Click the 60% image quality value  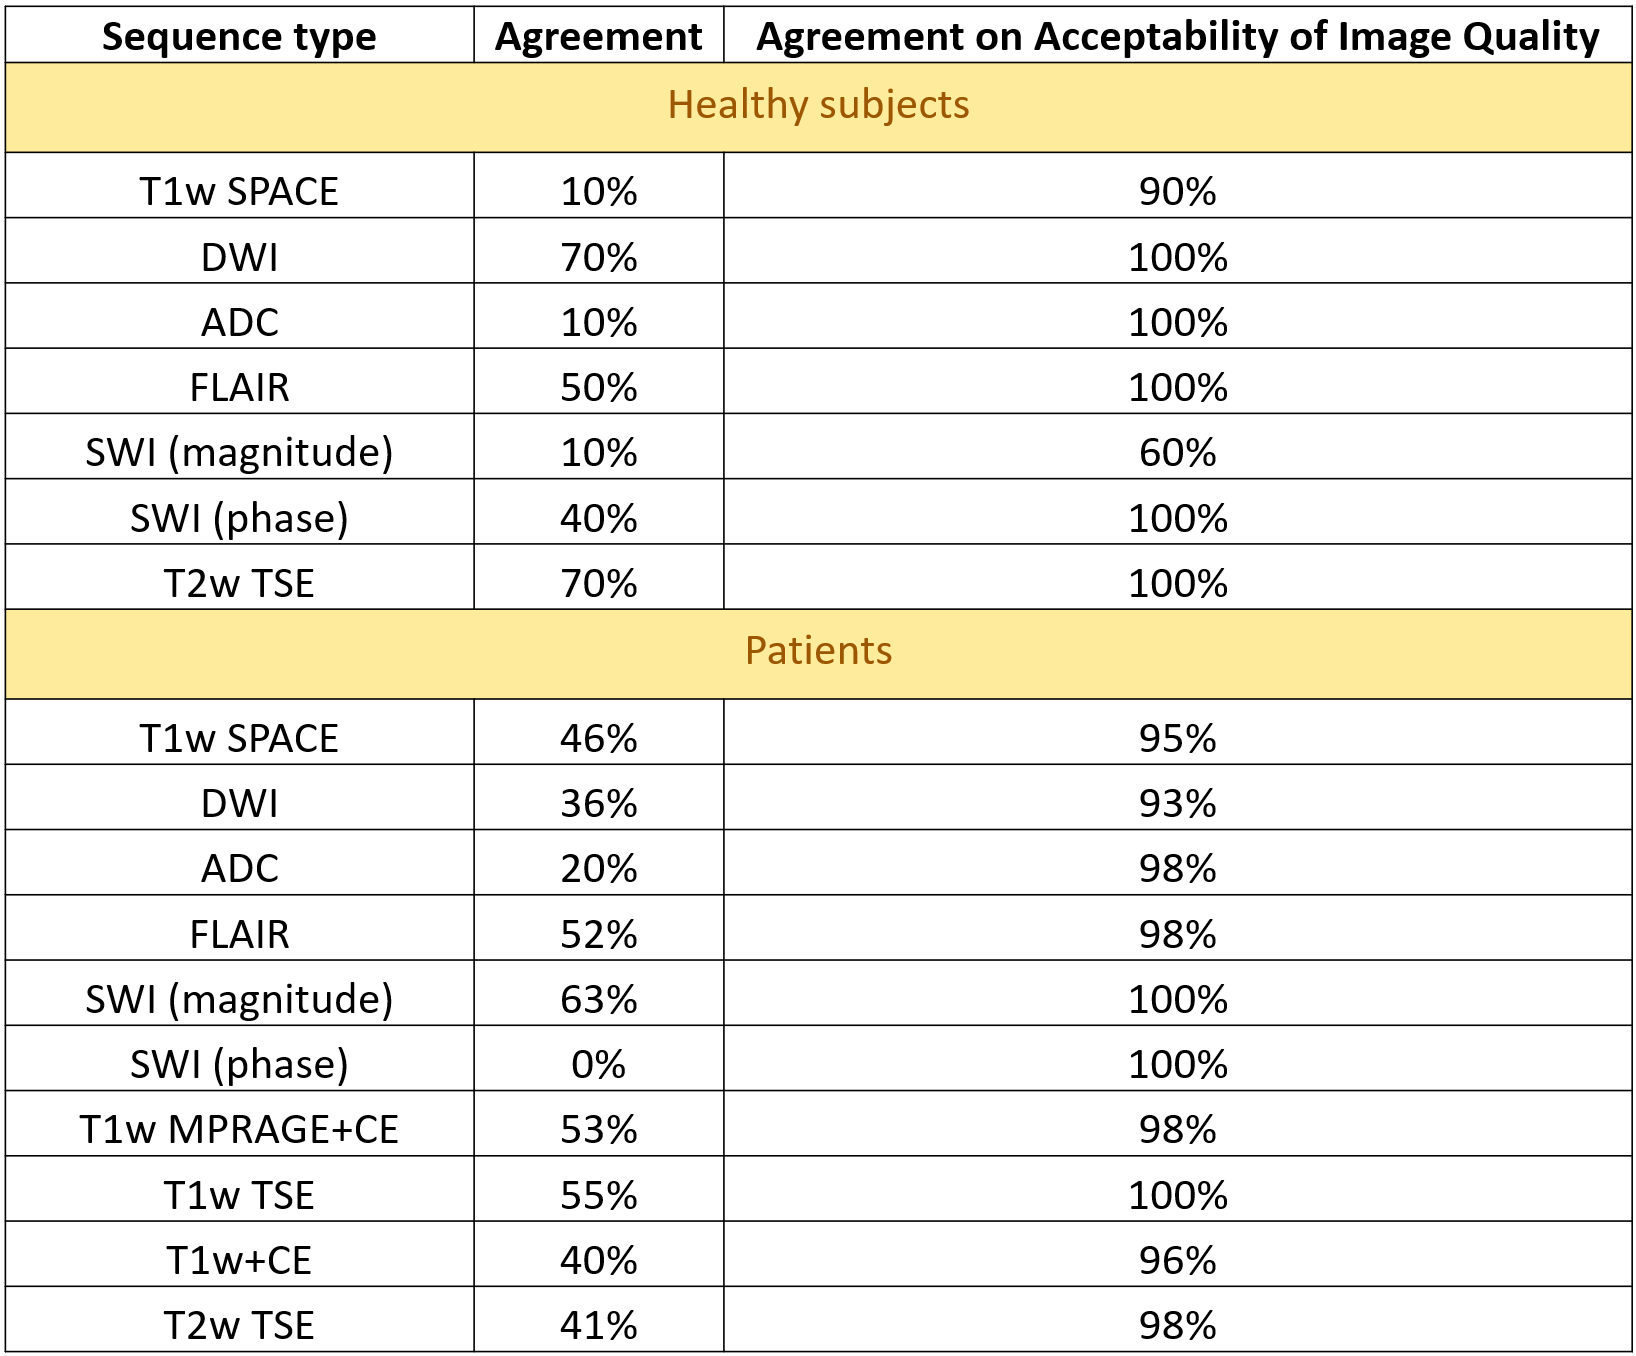1177,453
